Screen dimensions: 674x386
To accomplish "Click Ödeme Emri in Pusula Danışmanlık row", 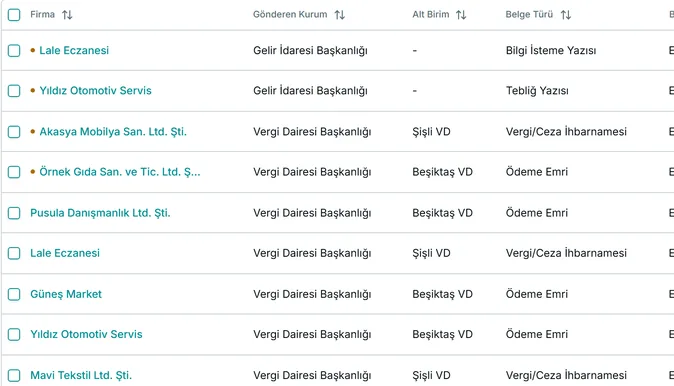I will click(x=537, y=213).
